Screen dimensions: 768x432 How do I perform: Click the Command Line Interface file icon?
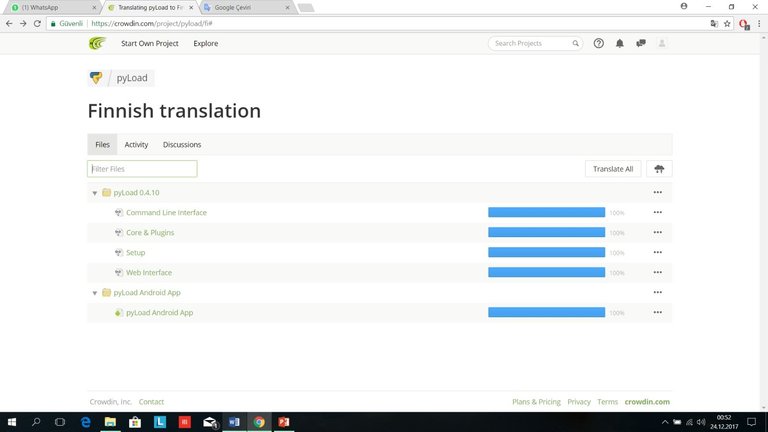point(119,213)
